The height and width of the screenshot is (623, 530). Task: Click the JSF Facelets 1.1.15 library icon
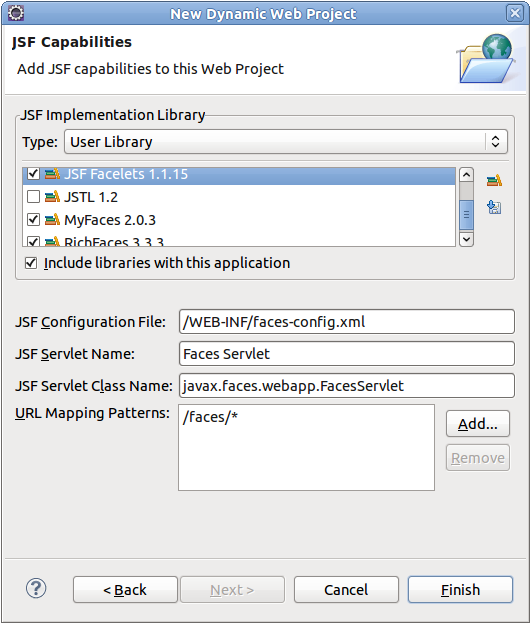coord(52,174)
